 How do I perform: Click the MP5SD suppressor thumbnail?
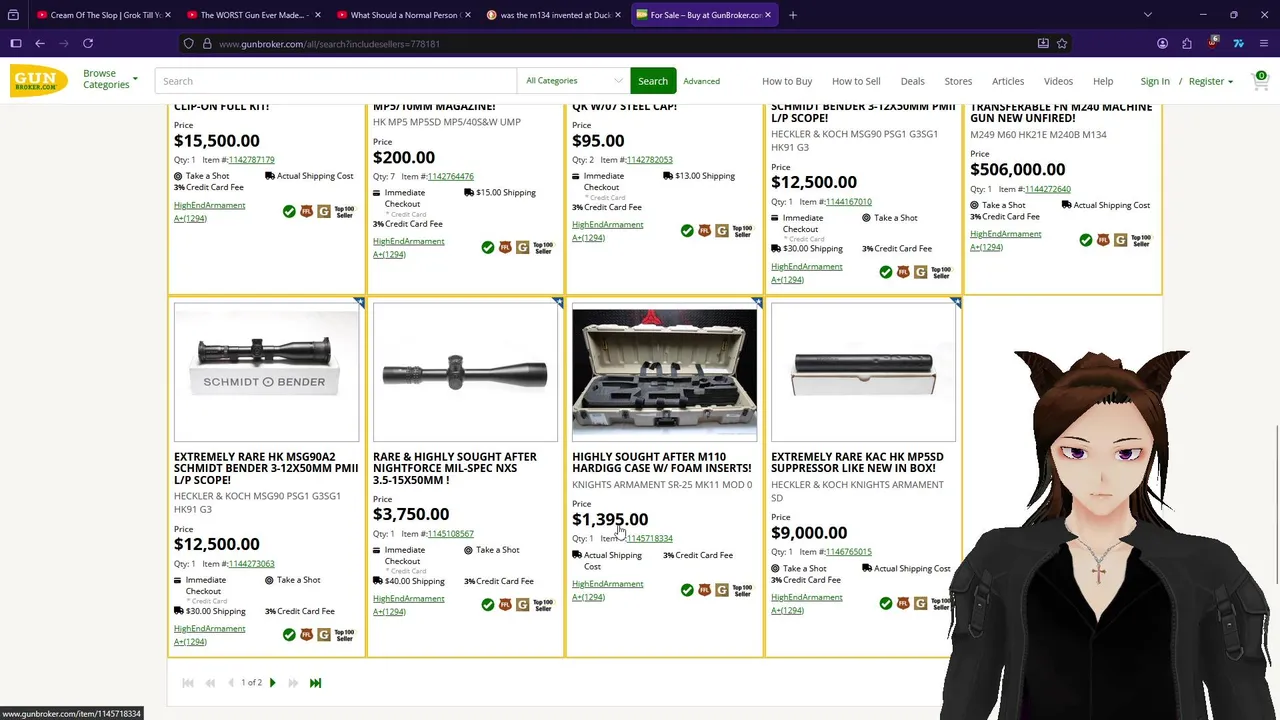[x=863, y=374]
